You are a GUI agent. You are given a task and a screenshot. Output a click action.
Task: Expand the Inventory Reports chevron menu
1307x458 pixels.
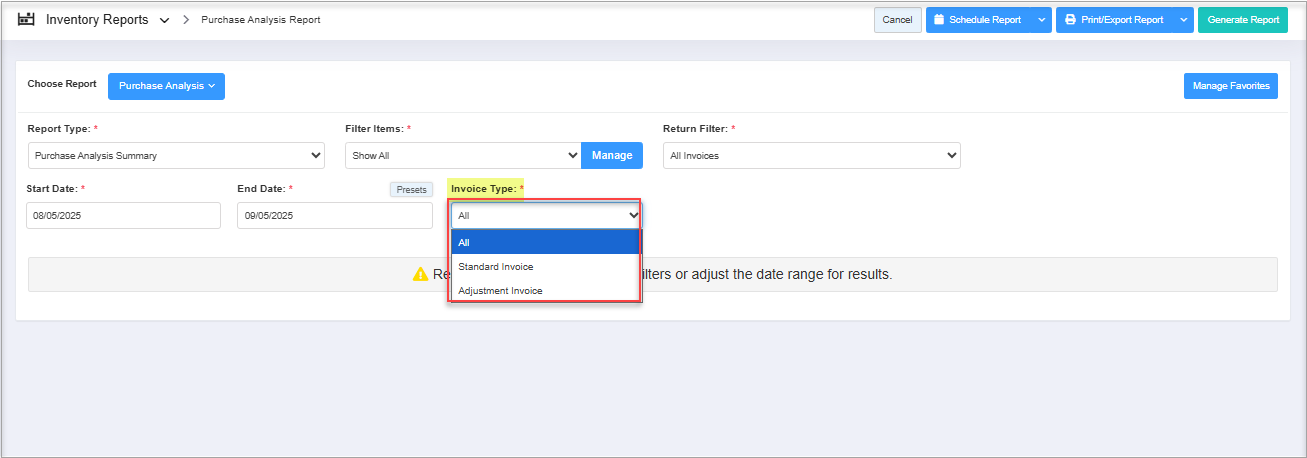coord(165,20)
